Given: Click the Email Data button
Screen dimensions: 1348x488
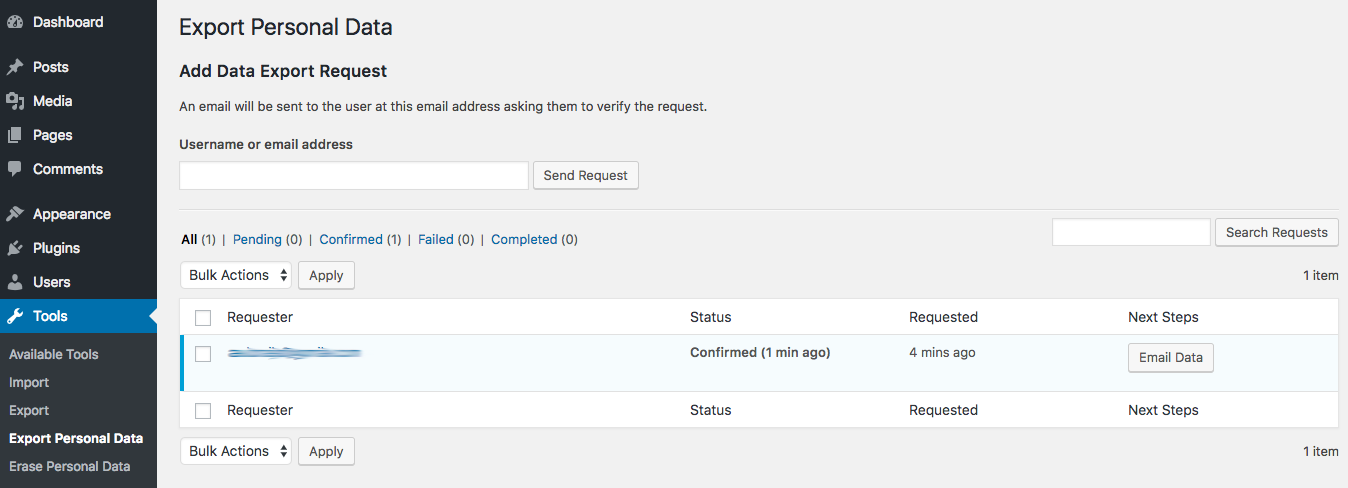Looking at the screenshot, I should 1171,358.
